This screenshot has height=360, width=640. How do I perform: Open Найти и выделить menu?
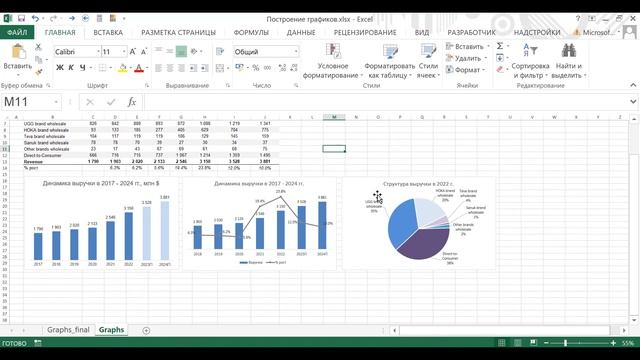569,61
